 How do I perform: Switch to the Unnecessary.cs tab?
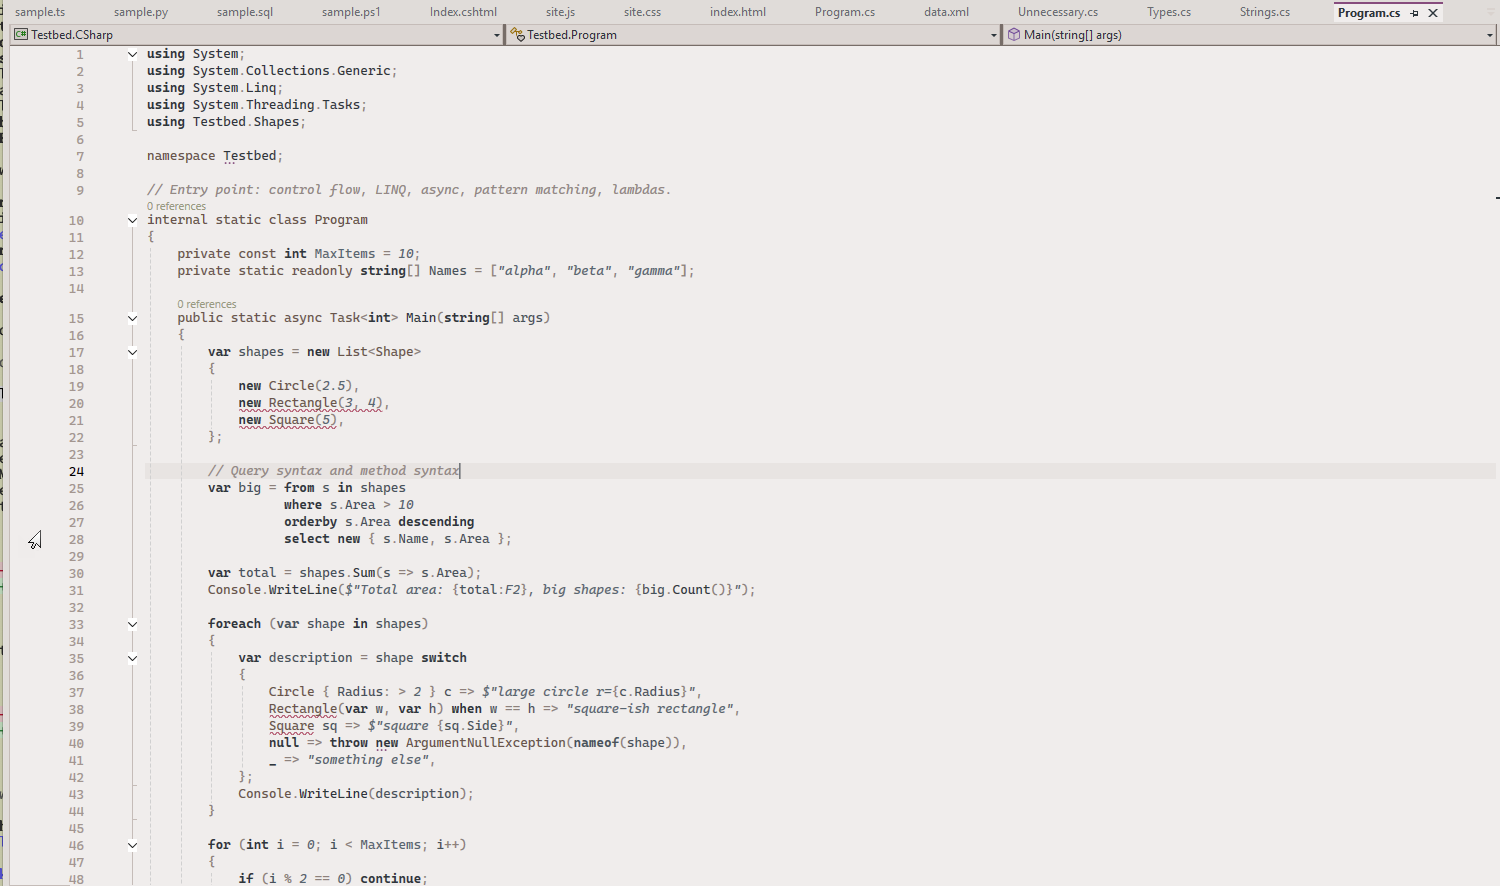click(x=1058, y=12)
